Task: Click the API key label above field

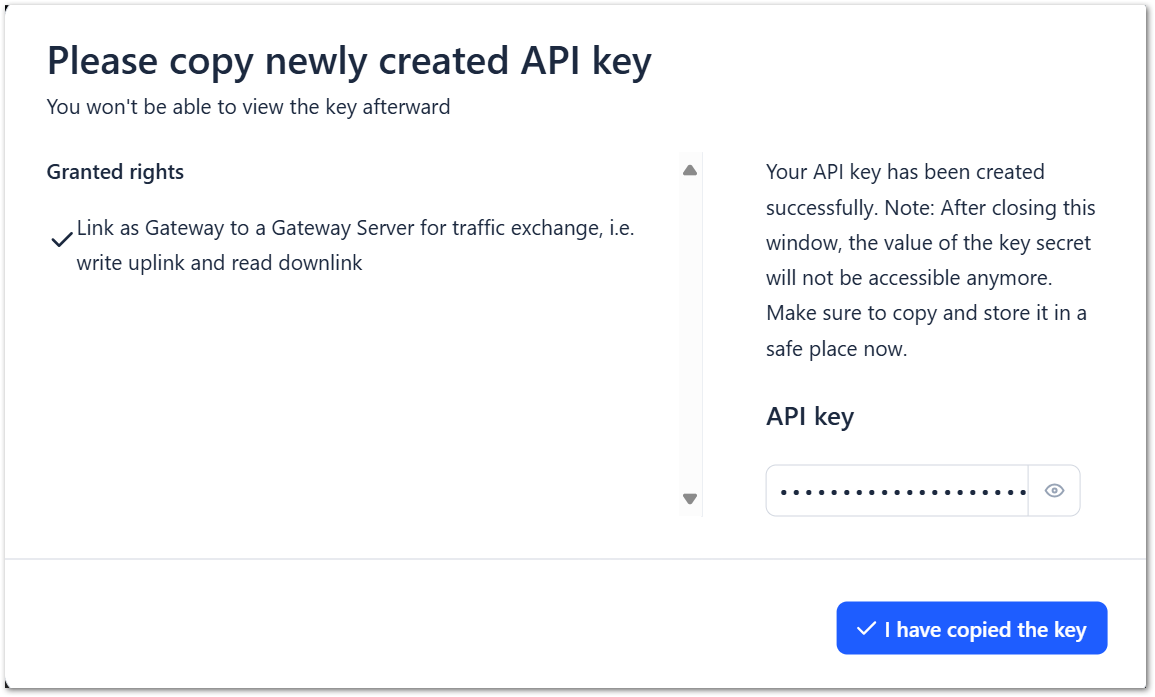Action: point(810,416)
